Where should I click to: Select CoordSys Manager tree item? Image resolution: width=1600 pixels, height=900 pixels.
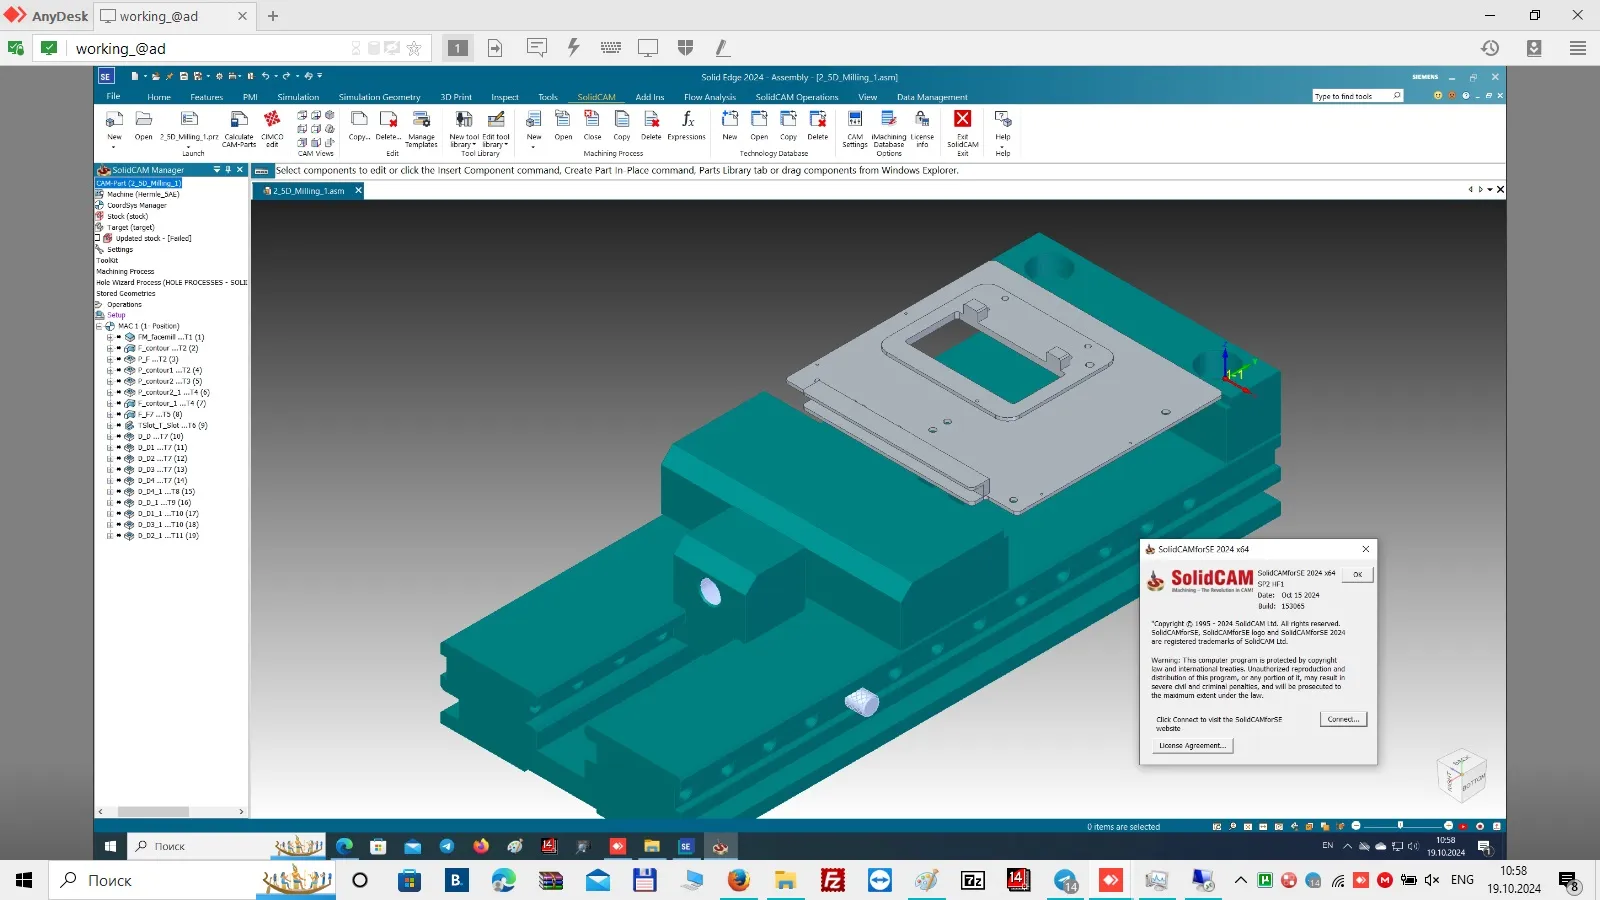click(x=137, y=205)
